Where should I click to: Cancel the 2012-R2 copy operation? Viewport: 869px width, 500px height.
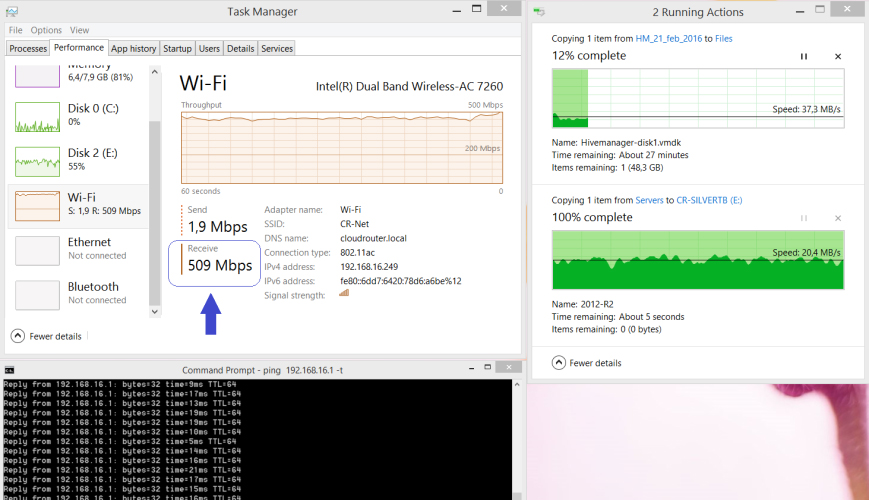click(838, 218)
